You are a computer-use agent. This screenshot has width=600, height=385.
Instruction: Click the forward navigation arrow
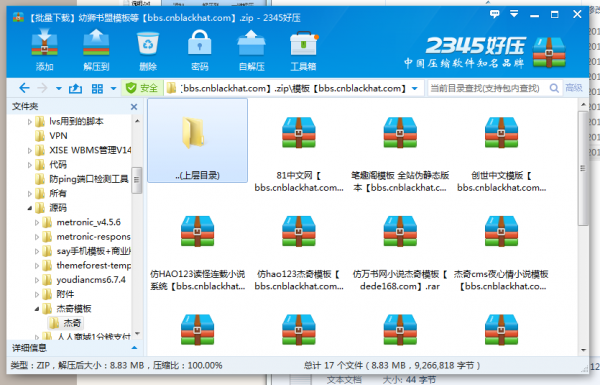[42, 88]
